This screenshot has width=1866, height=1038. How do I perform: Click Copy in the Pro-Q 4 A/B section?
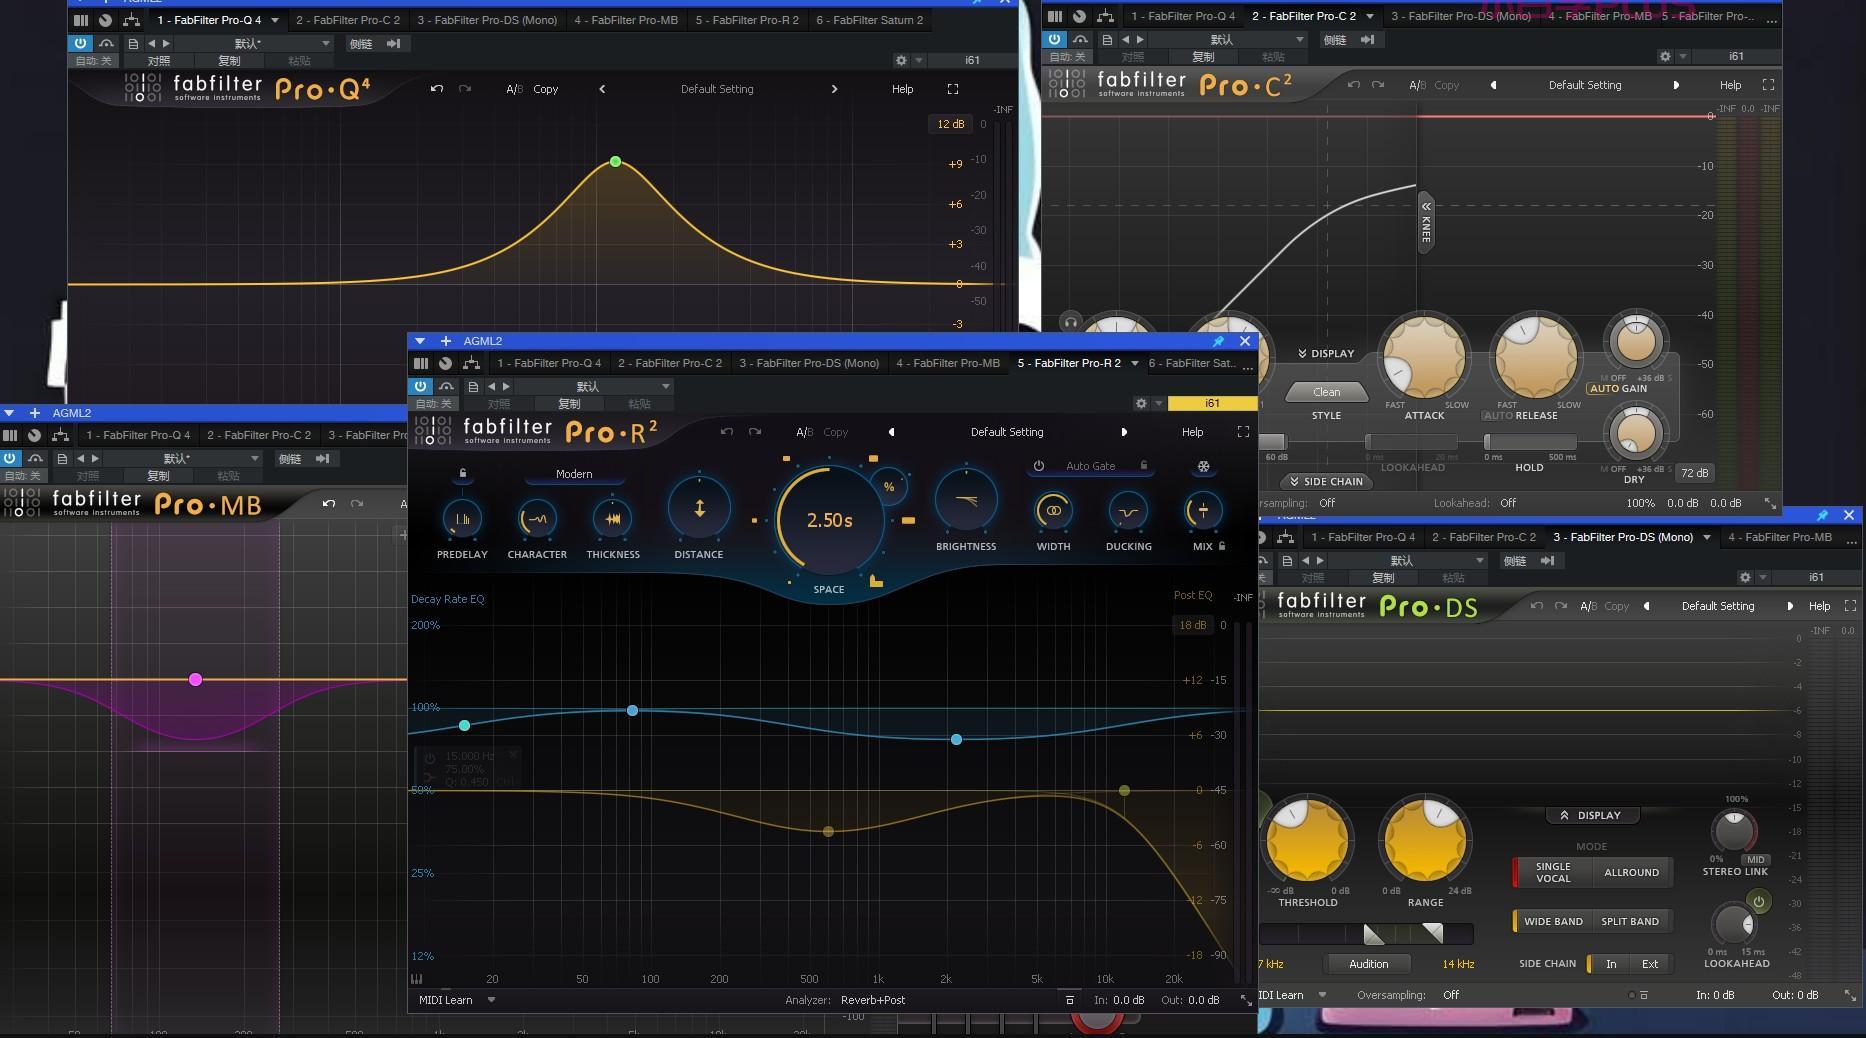pos(546,89)
